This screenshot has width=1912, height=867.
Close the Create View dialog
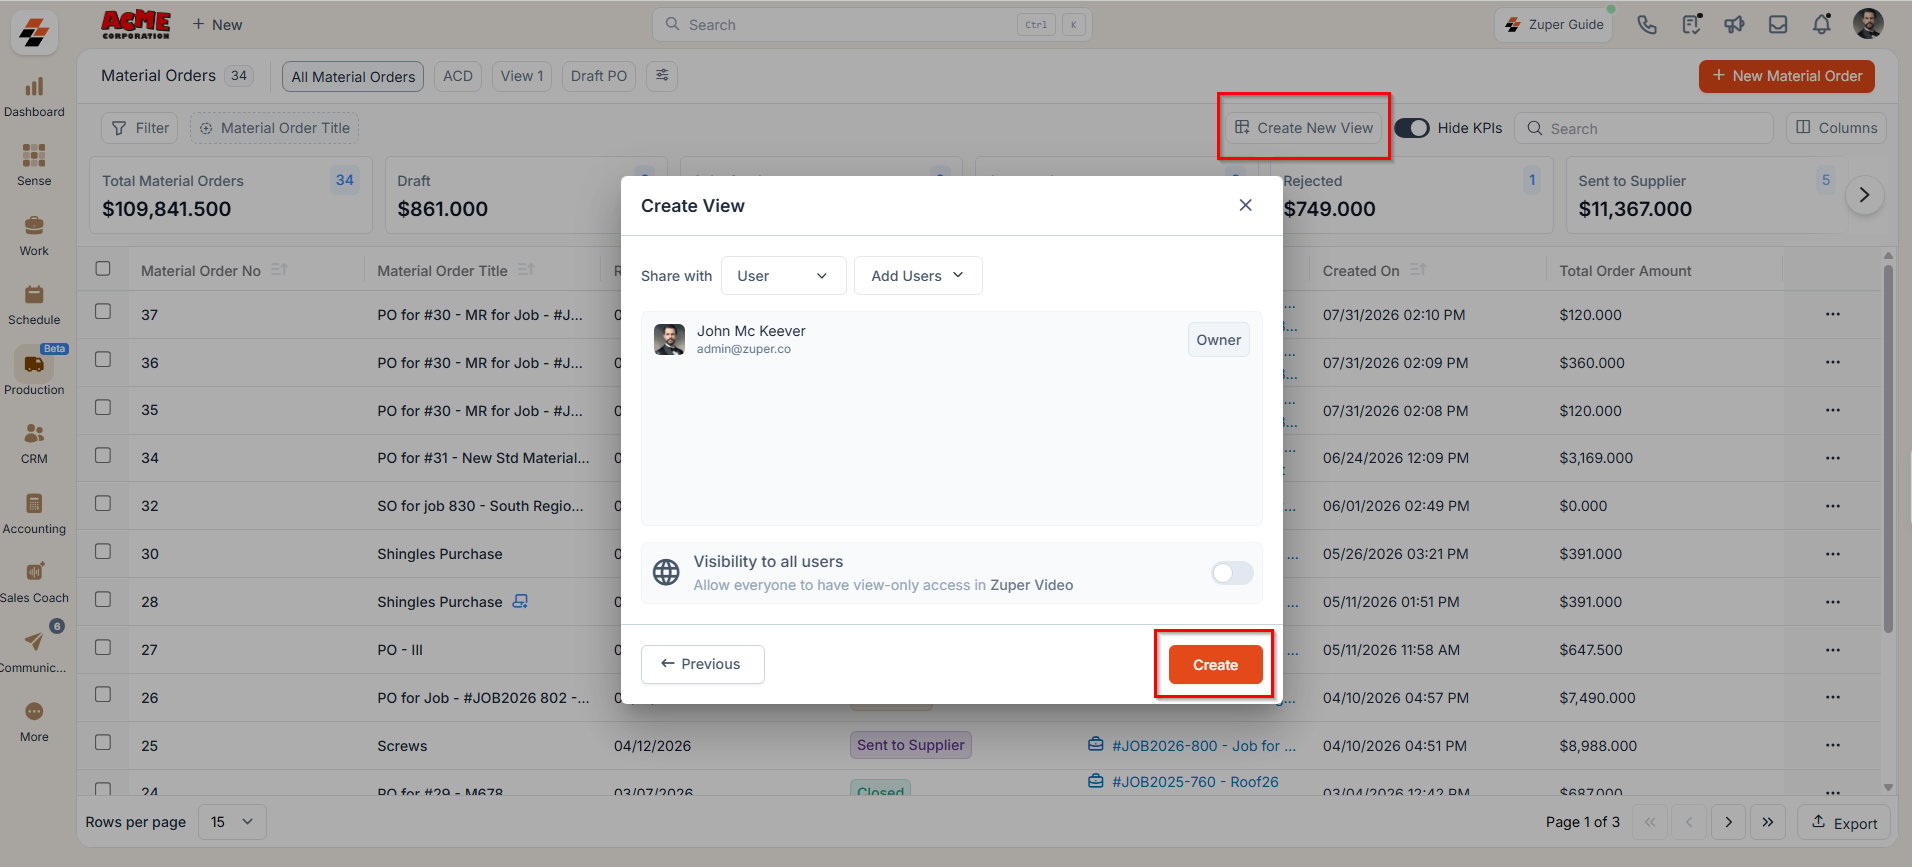(x=1245, y=205)
